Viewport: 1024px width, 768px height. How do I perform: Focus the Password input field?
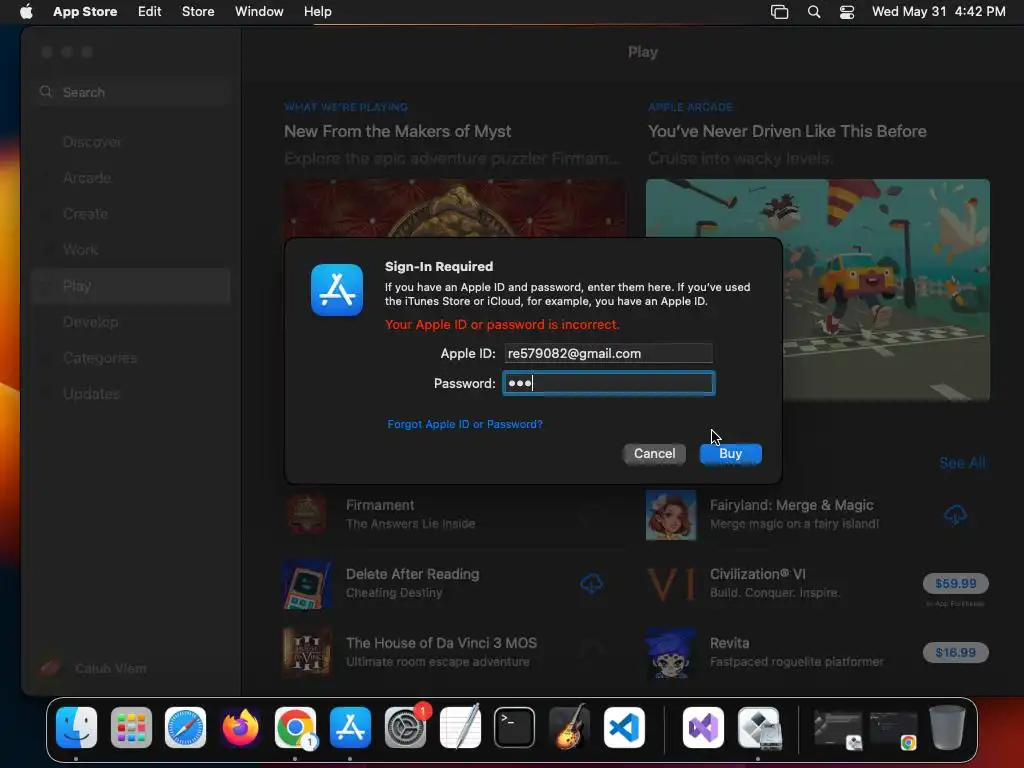click(609, 383)
